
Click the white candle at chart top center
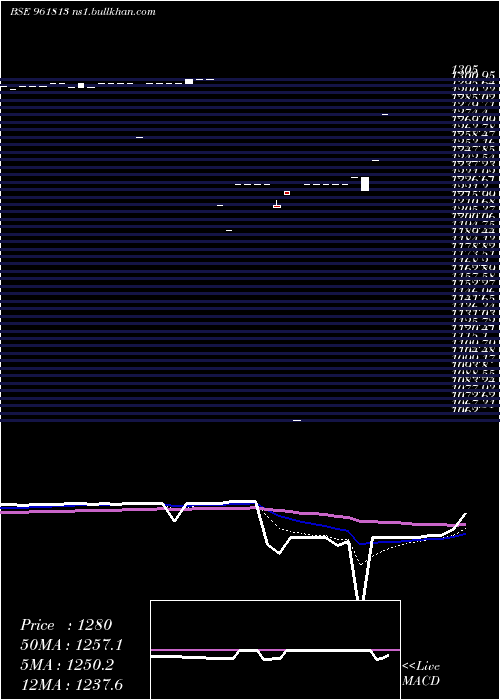tap(189, 81)
